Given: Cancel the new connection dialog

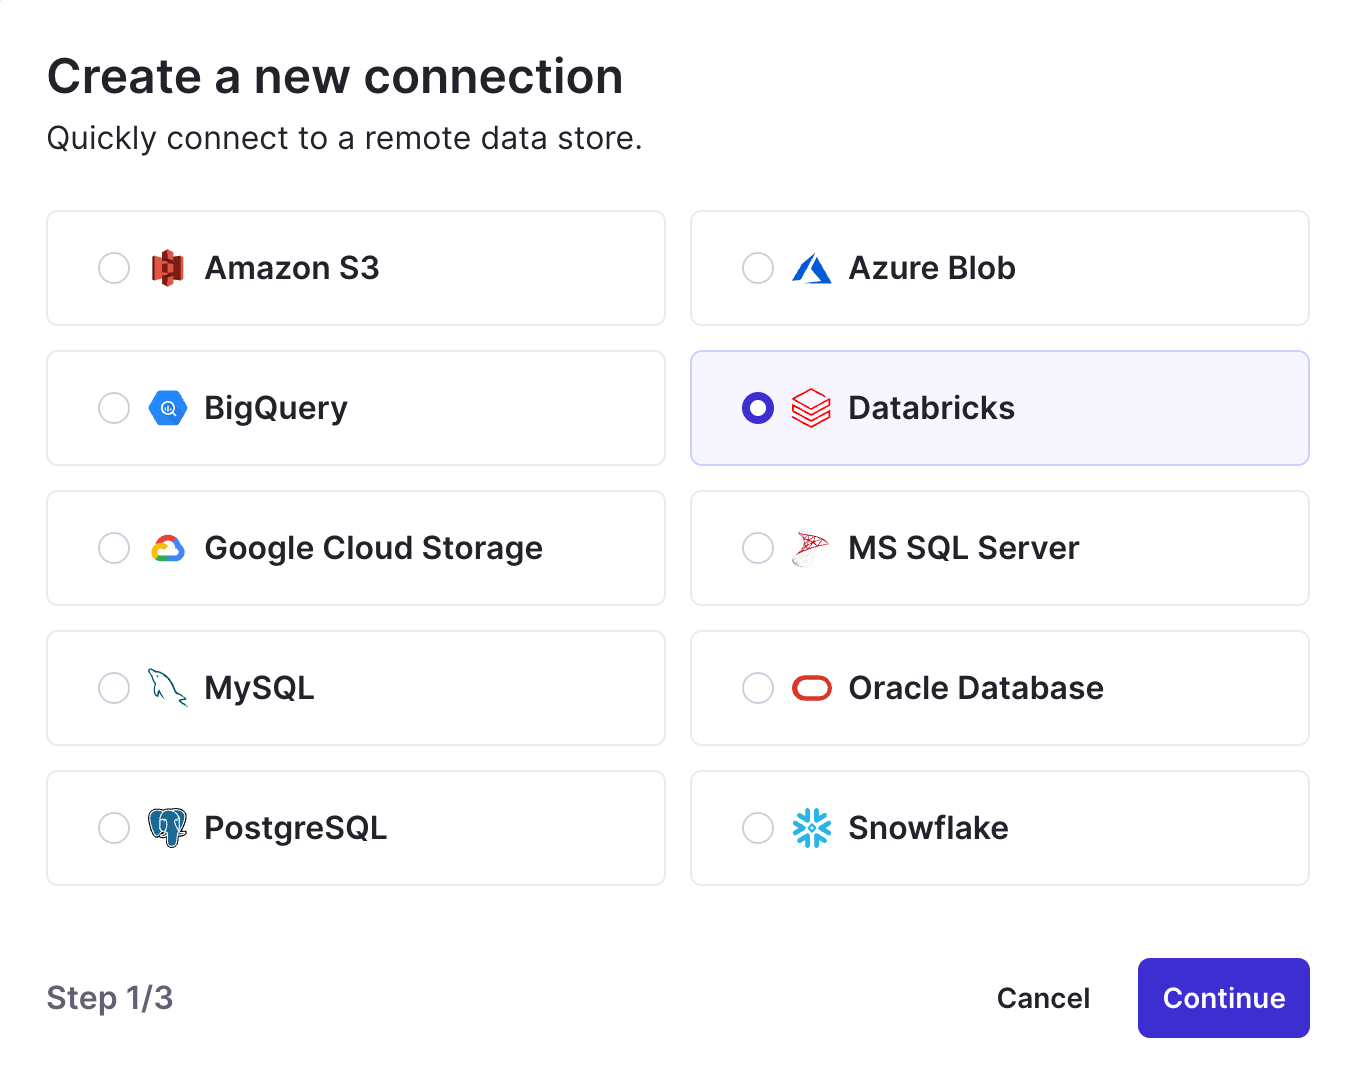Looking at the screenshot, I should coord(1043,998).
